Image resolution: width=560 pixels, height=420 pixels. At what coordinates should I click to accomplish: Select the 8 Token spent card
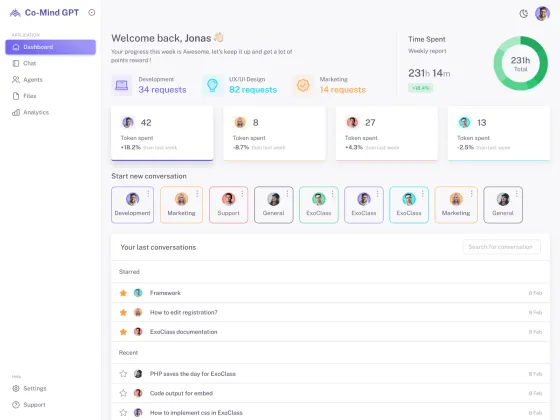point(274,134)
